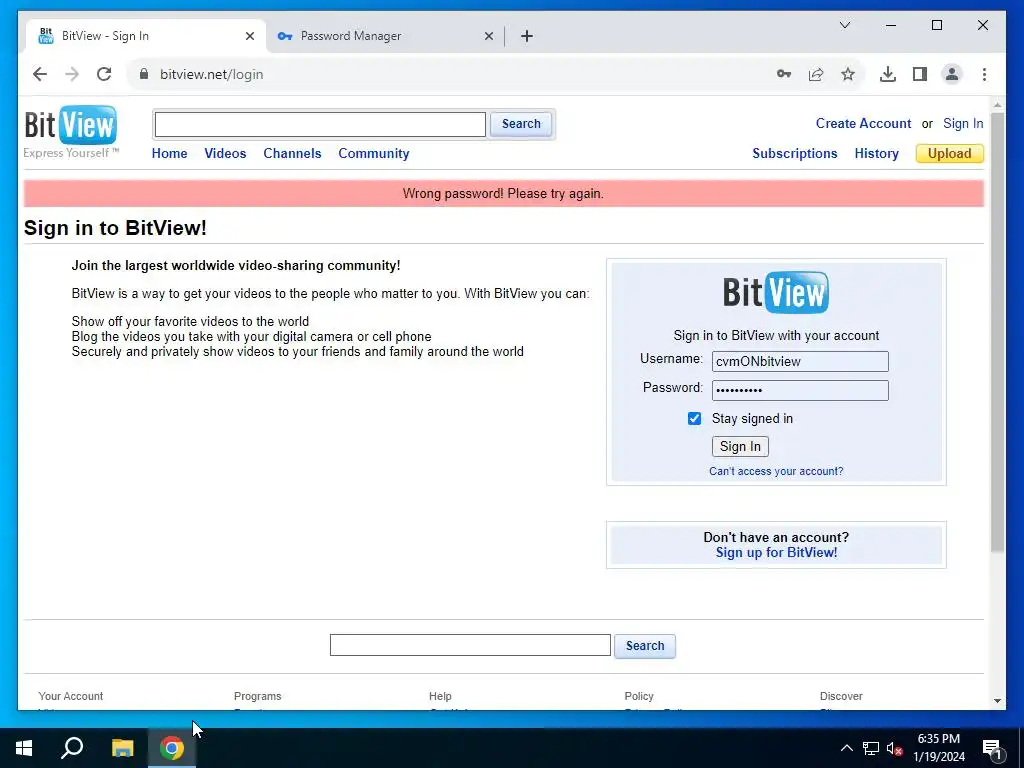Open the Windows Start menu
The width and height of the screenshot is (1024, 768).
(x=24, y=748)
